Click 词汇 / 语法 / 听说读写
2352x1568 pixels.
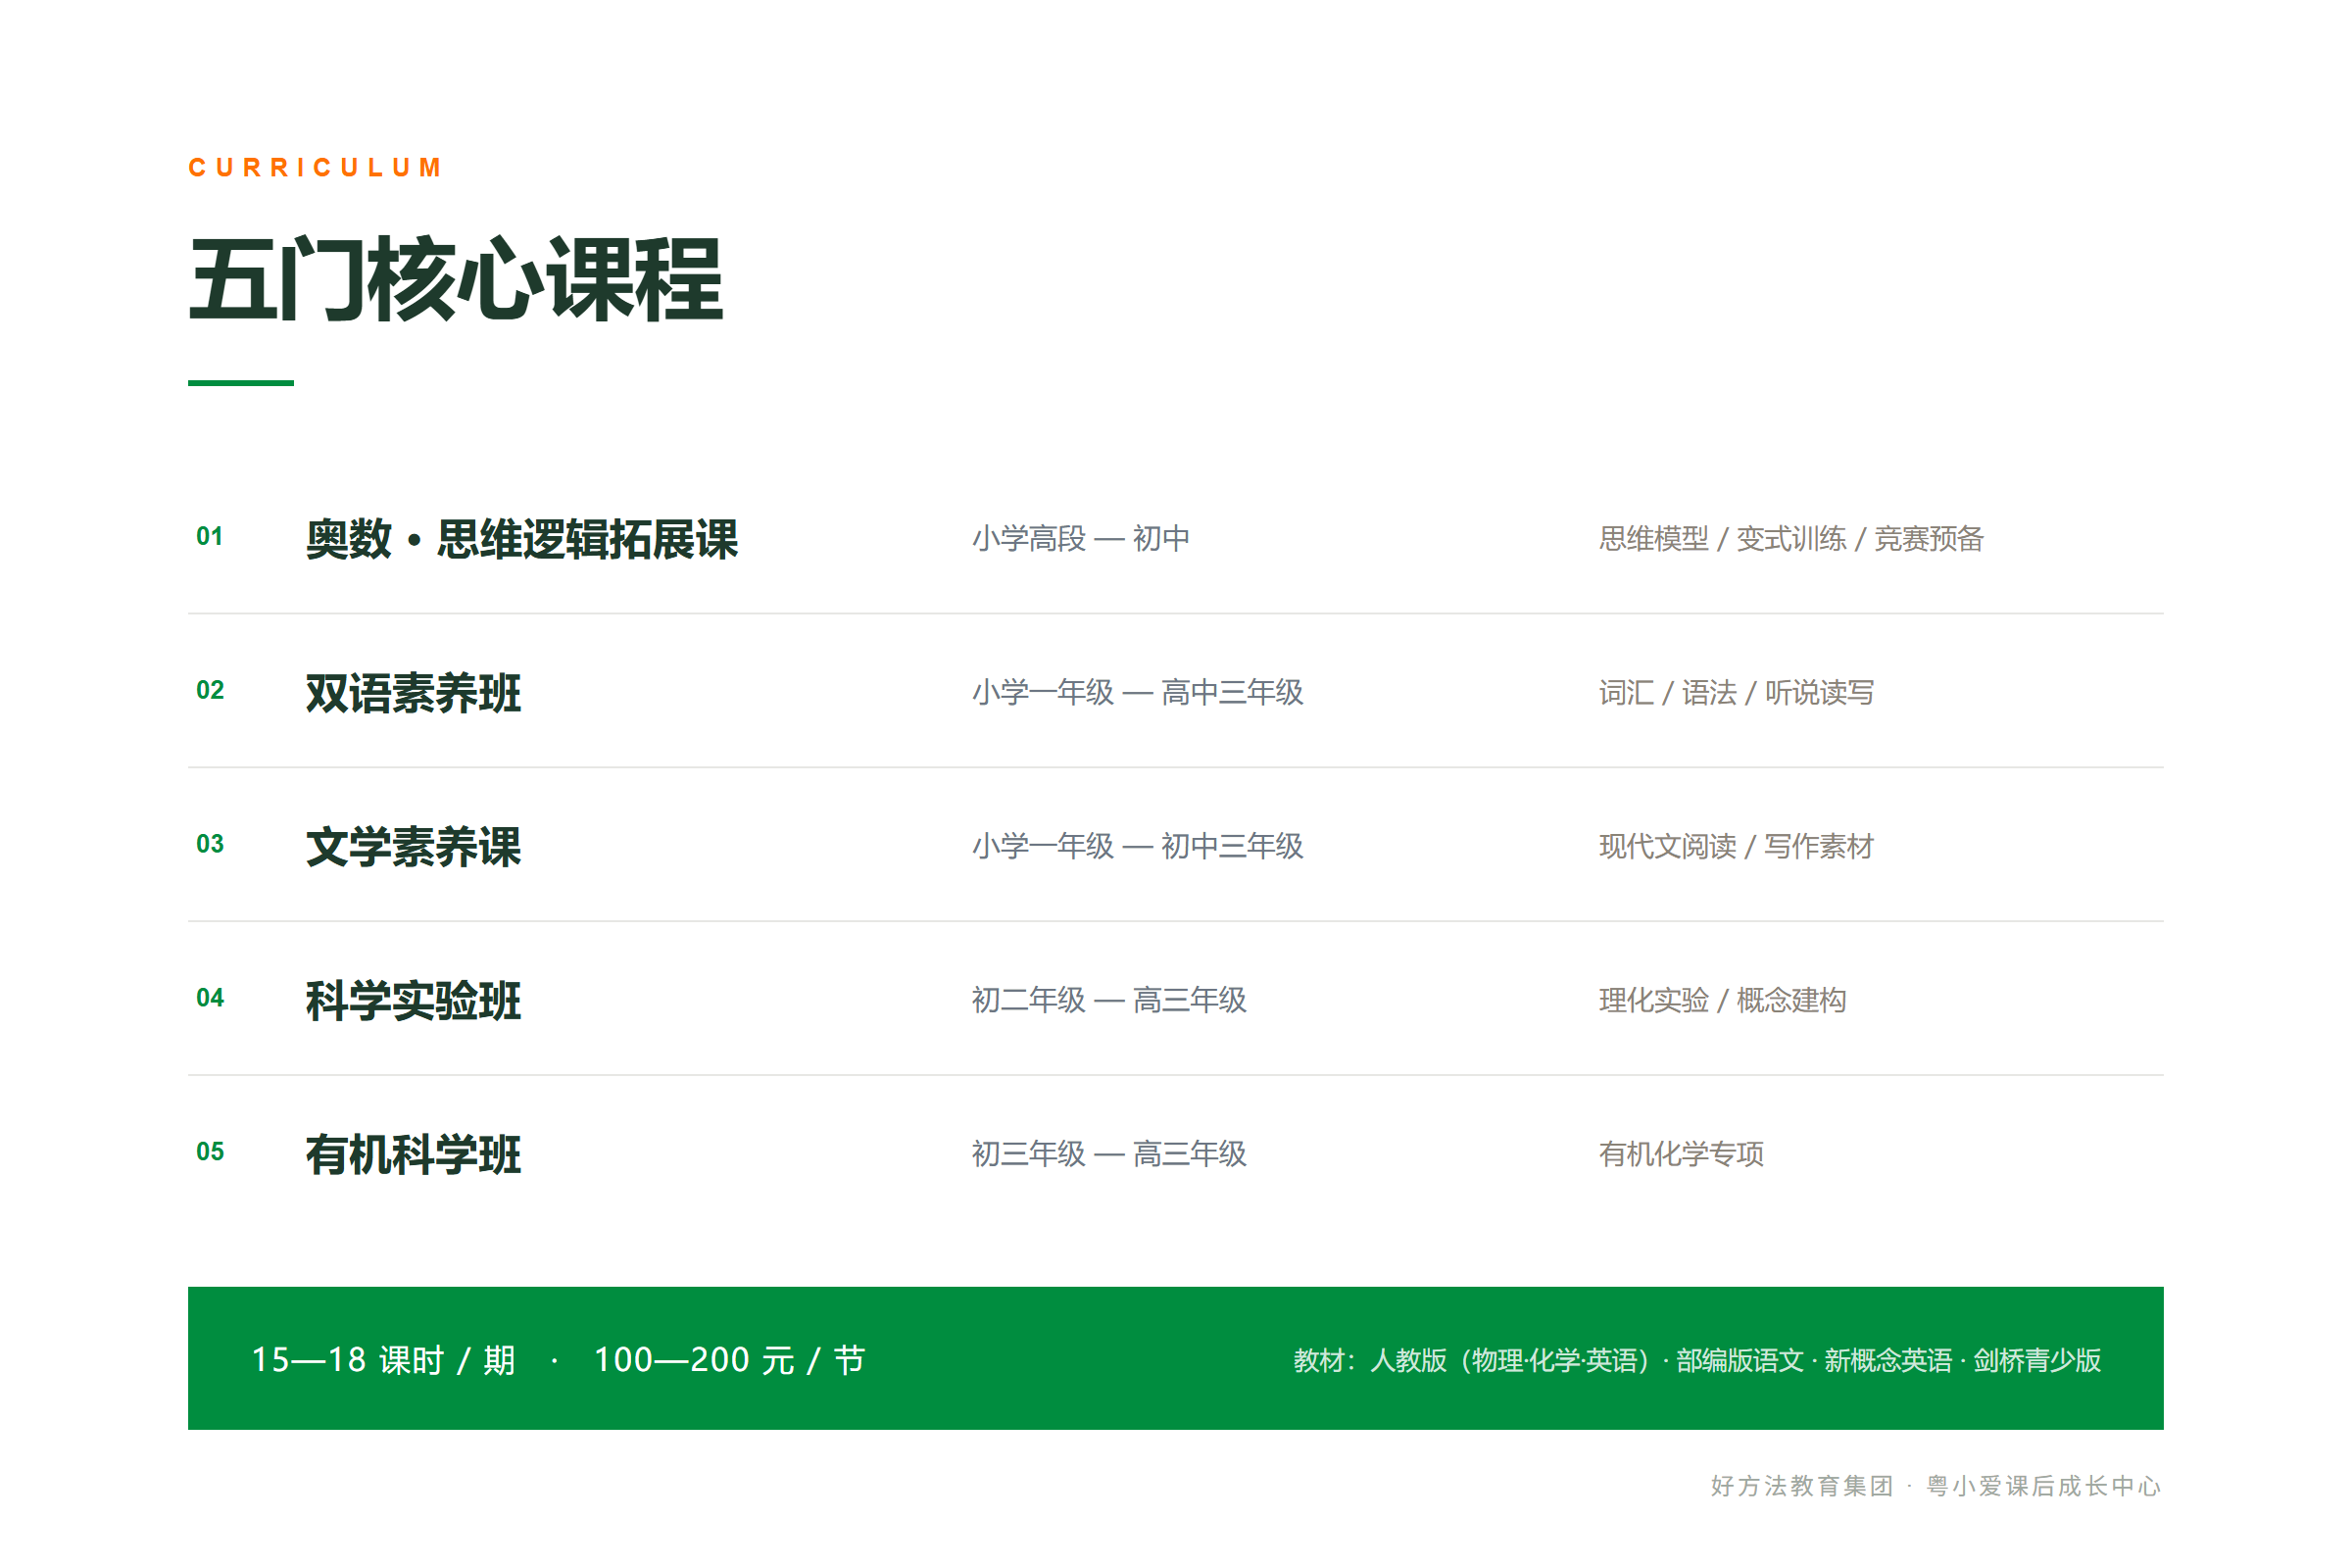[x=1736, y=693]
